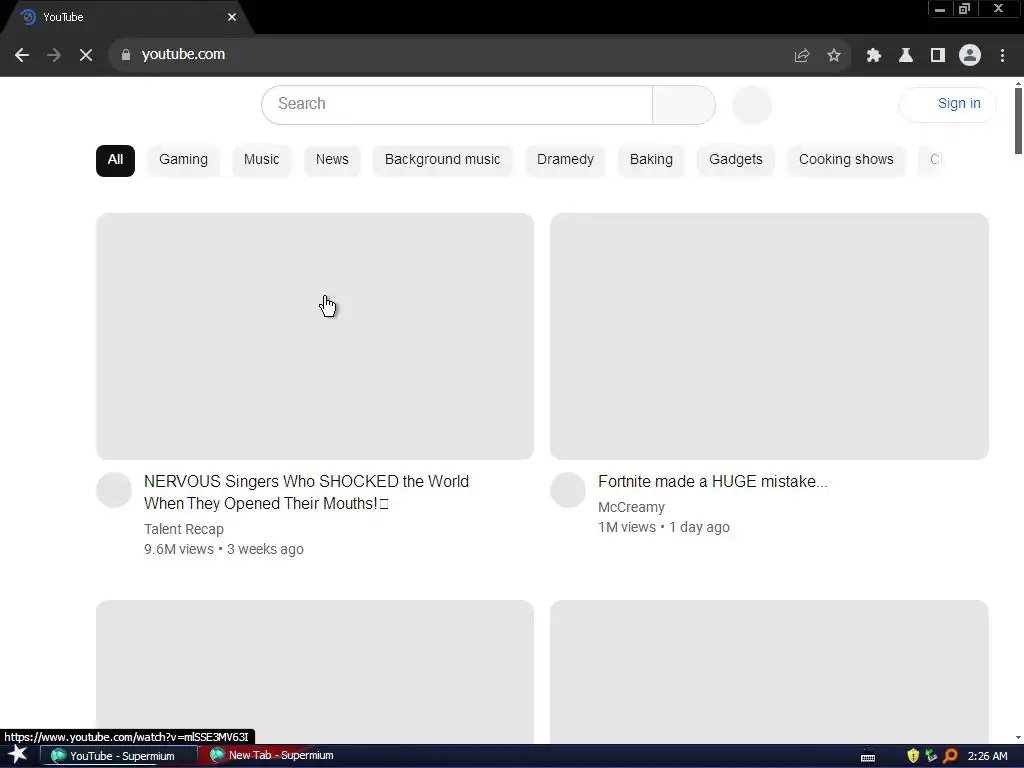Toggle the browser side panel

point(938,56)
